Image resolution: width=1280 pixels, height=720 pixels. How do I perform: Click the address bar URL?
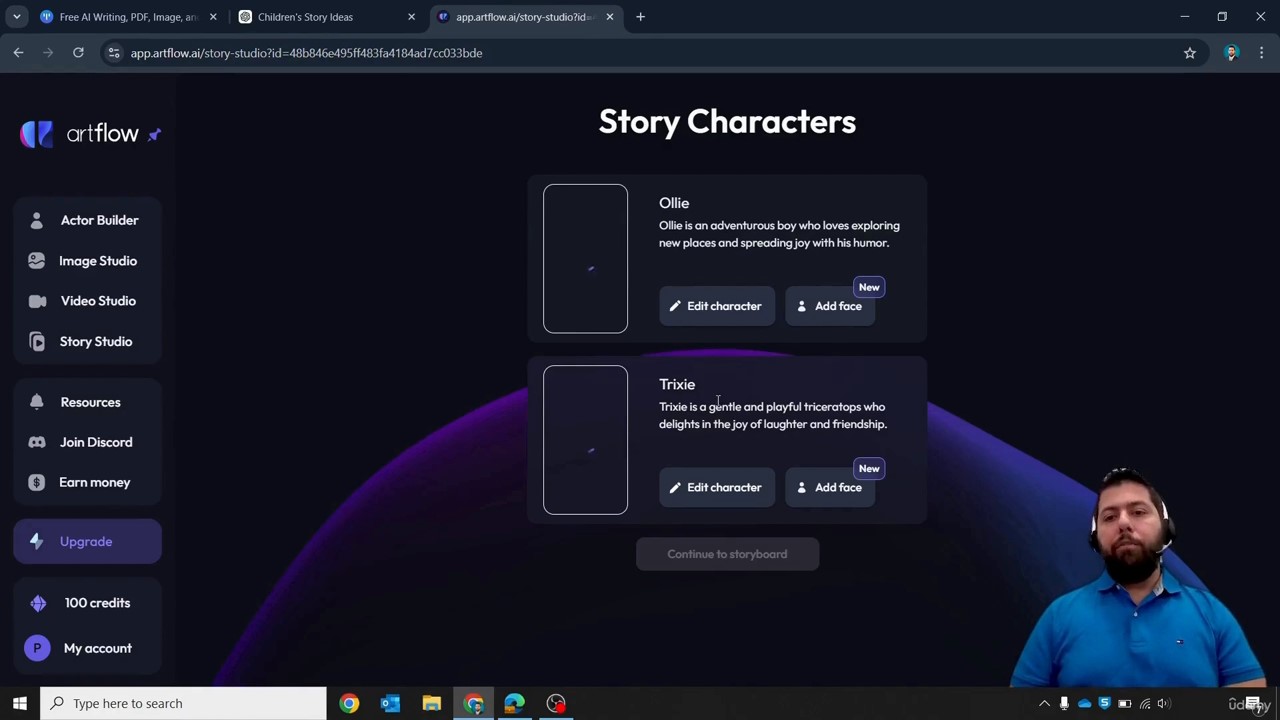pos(306,53)
